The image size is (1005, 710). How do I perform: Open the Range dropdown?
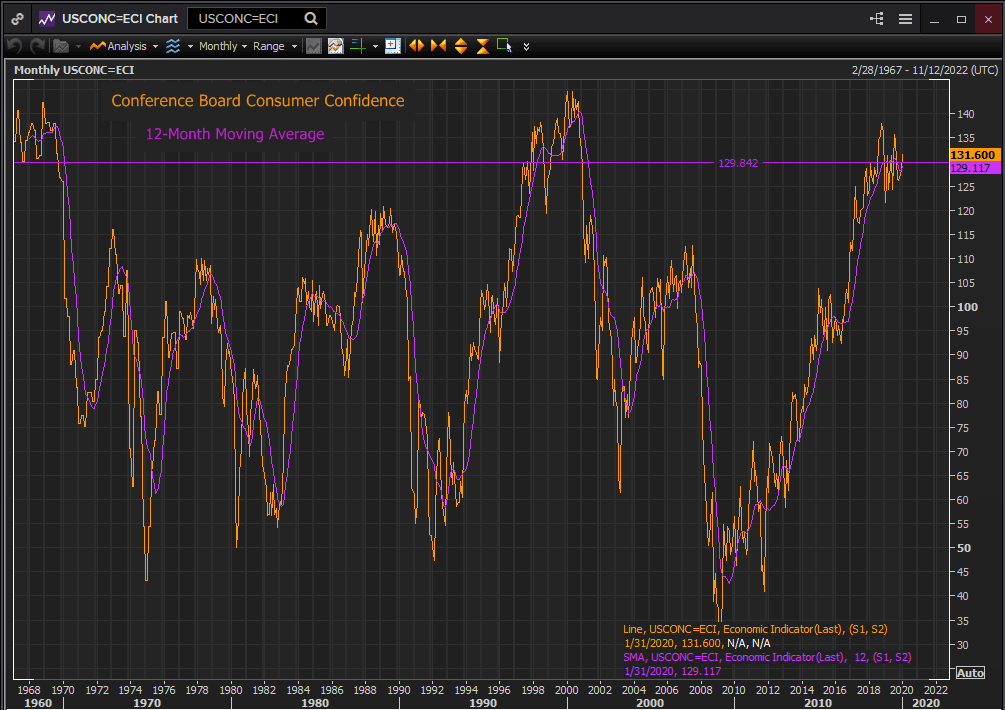273,46
